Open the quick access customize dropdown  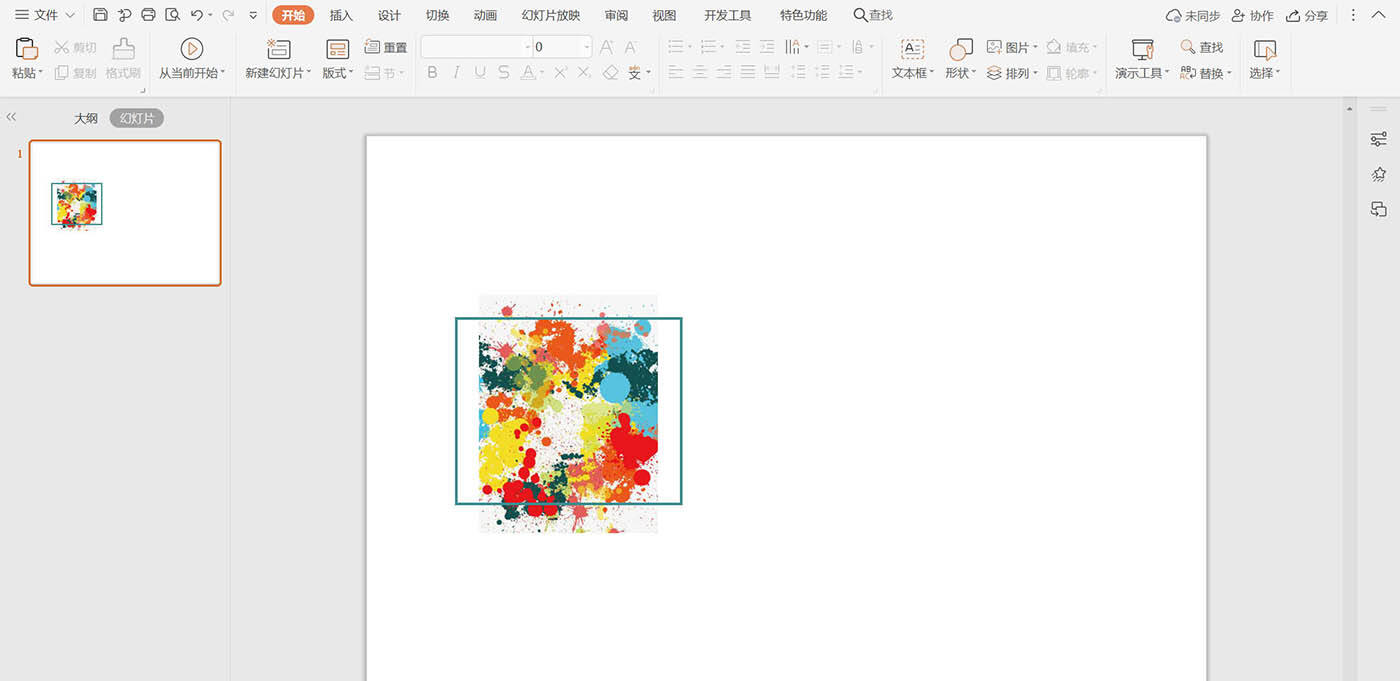coord(253,15)
